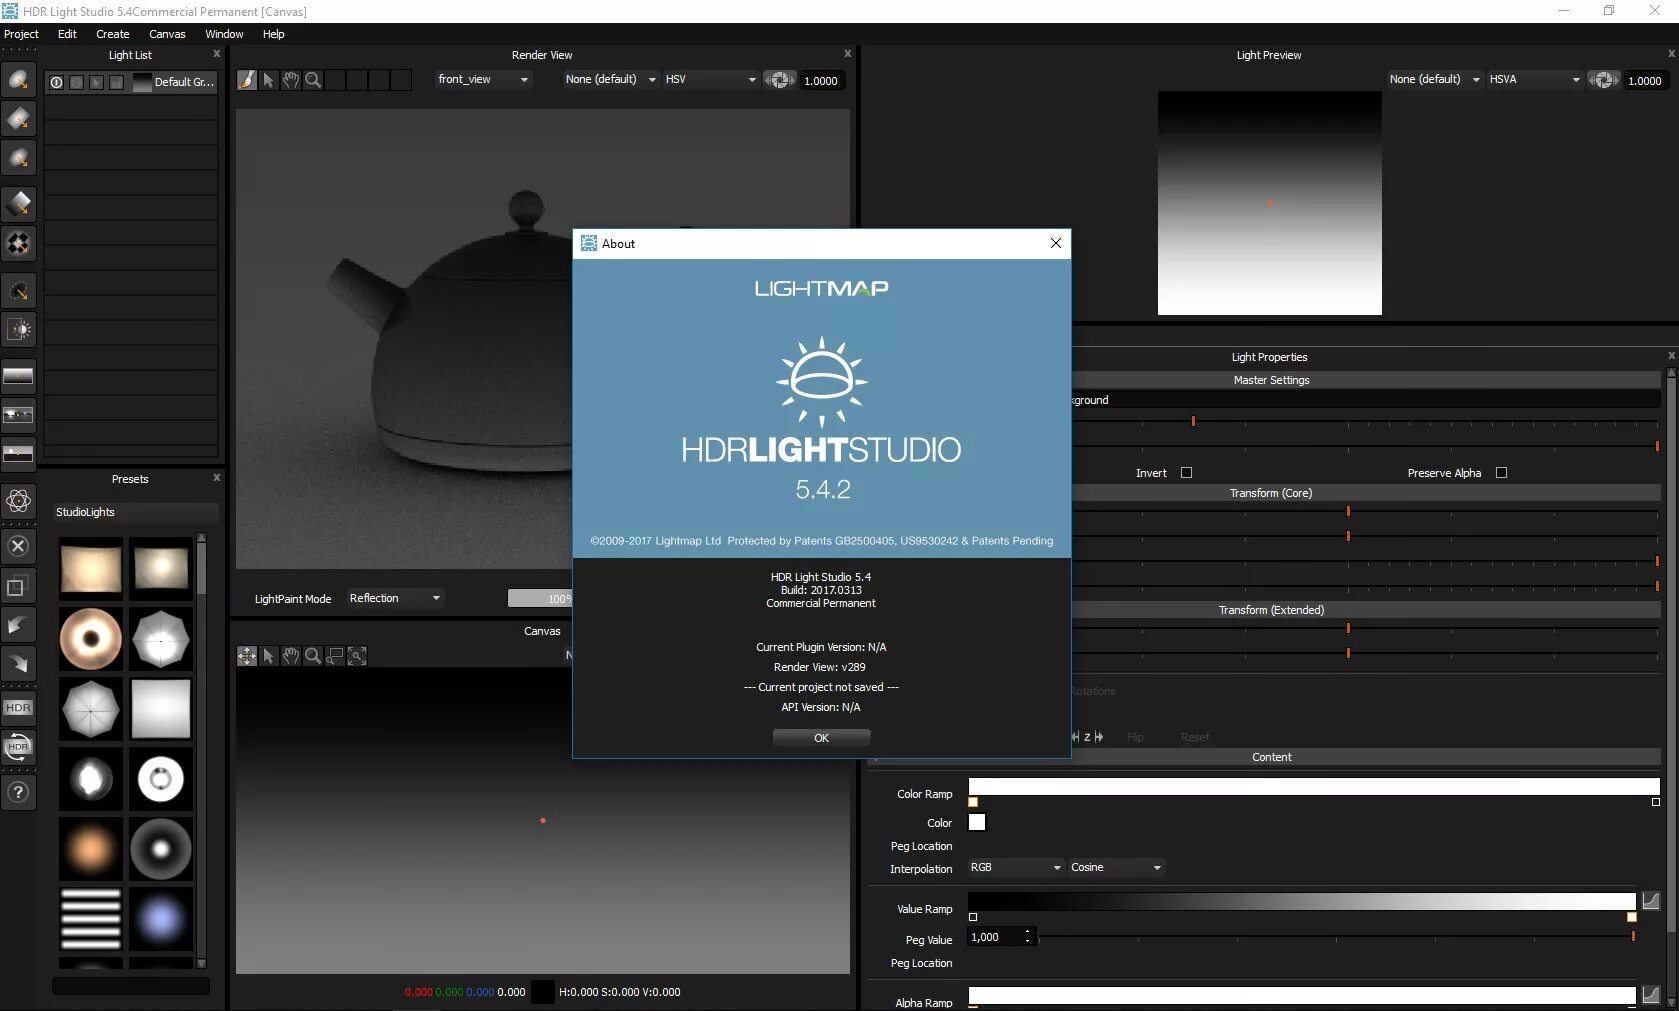Add a checkered Picture Light from the toolbar
Viewport: 1679px width, 1011px height.
point(18,243)
